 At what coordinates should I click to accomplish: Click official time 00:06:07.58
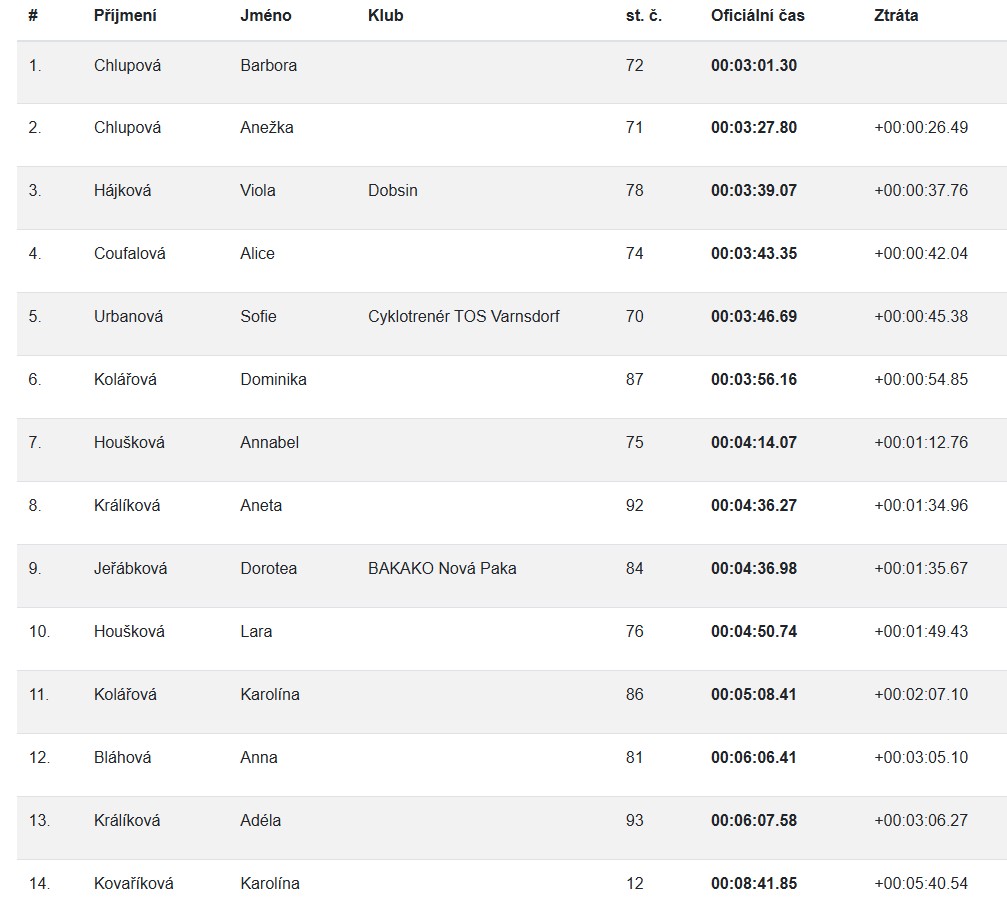point(754,821)
